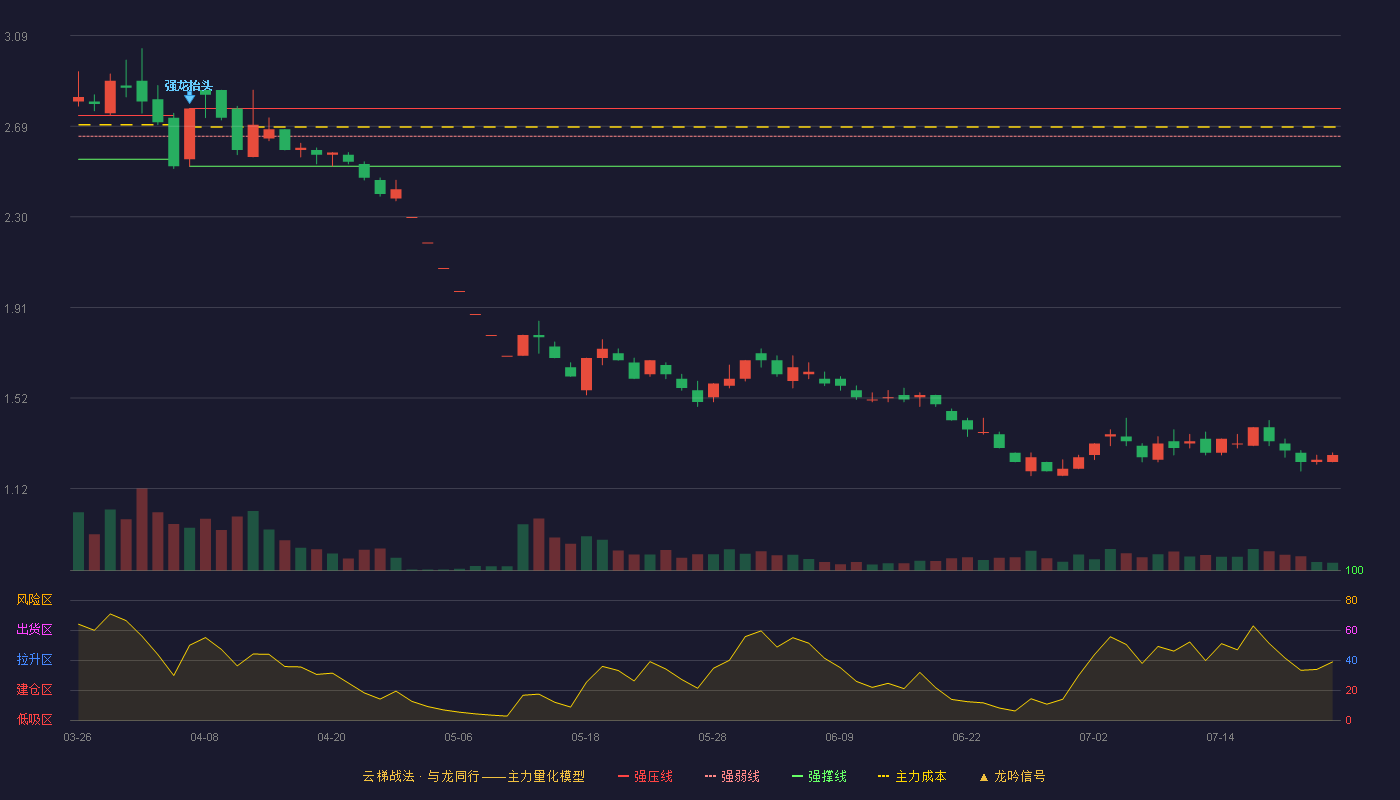Toggle the 主力成本 legend entry
The width and height of the screenshot is (1400, 800).
point(920,776)
